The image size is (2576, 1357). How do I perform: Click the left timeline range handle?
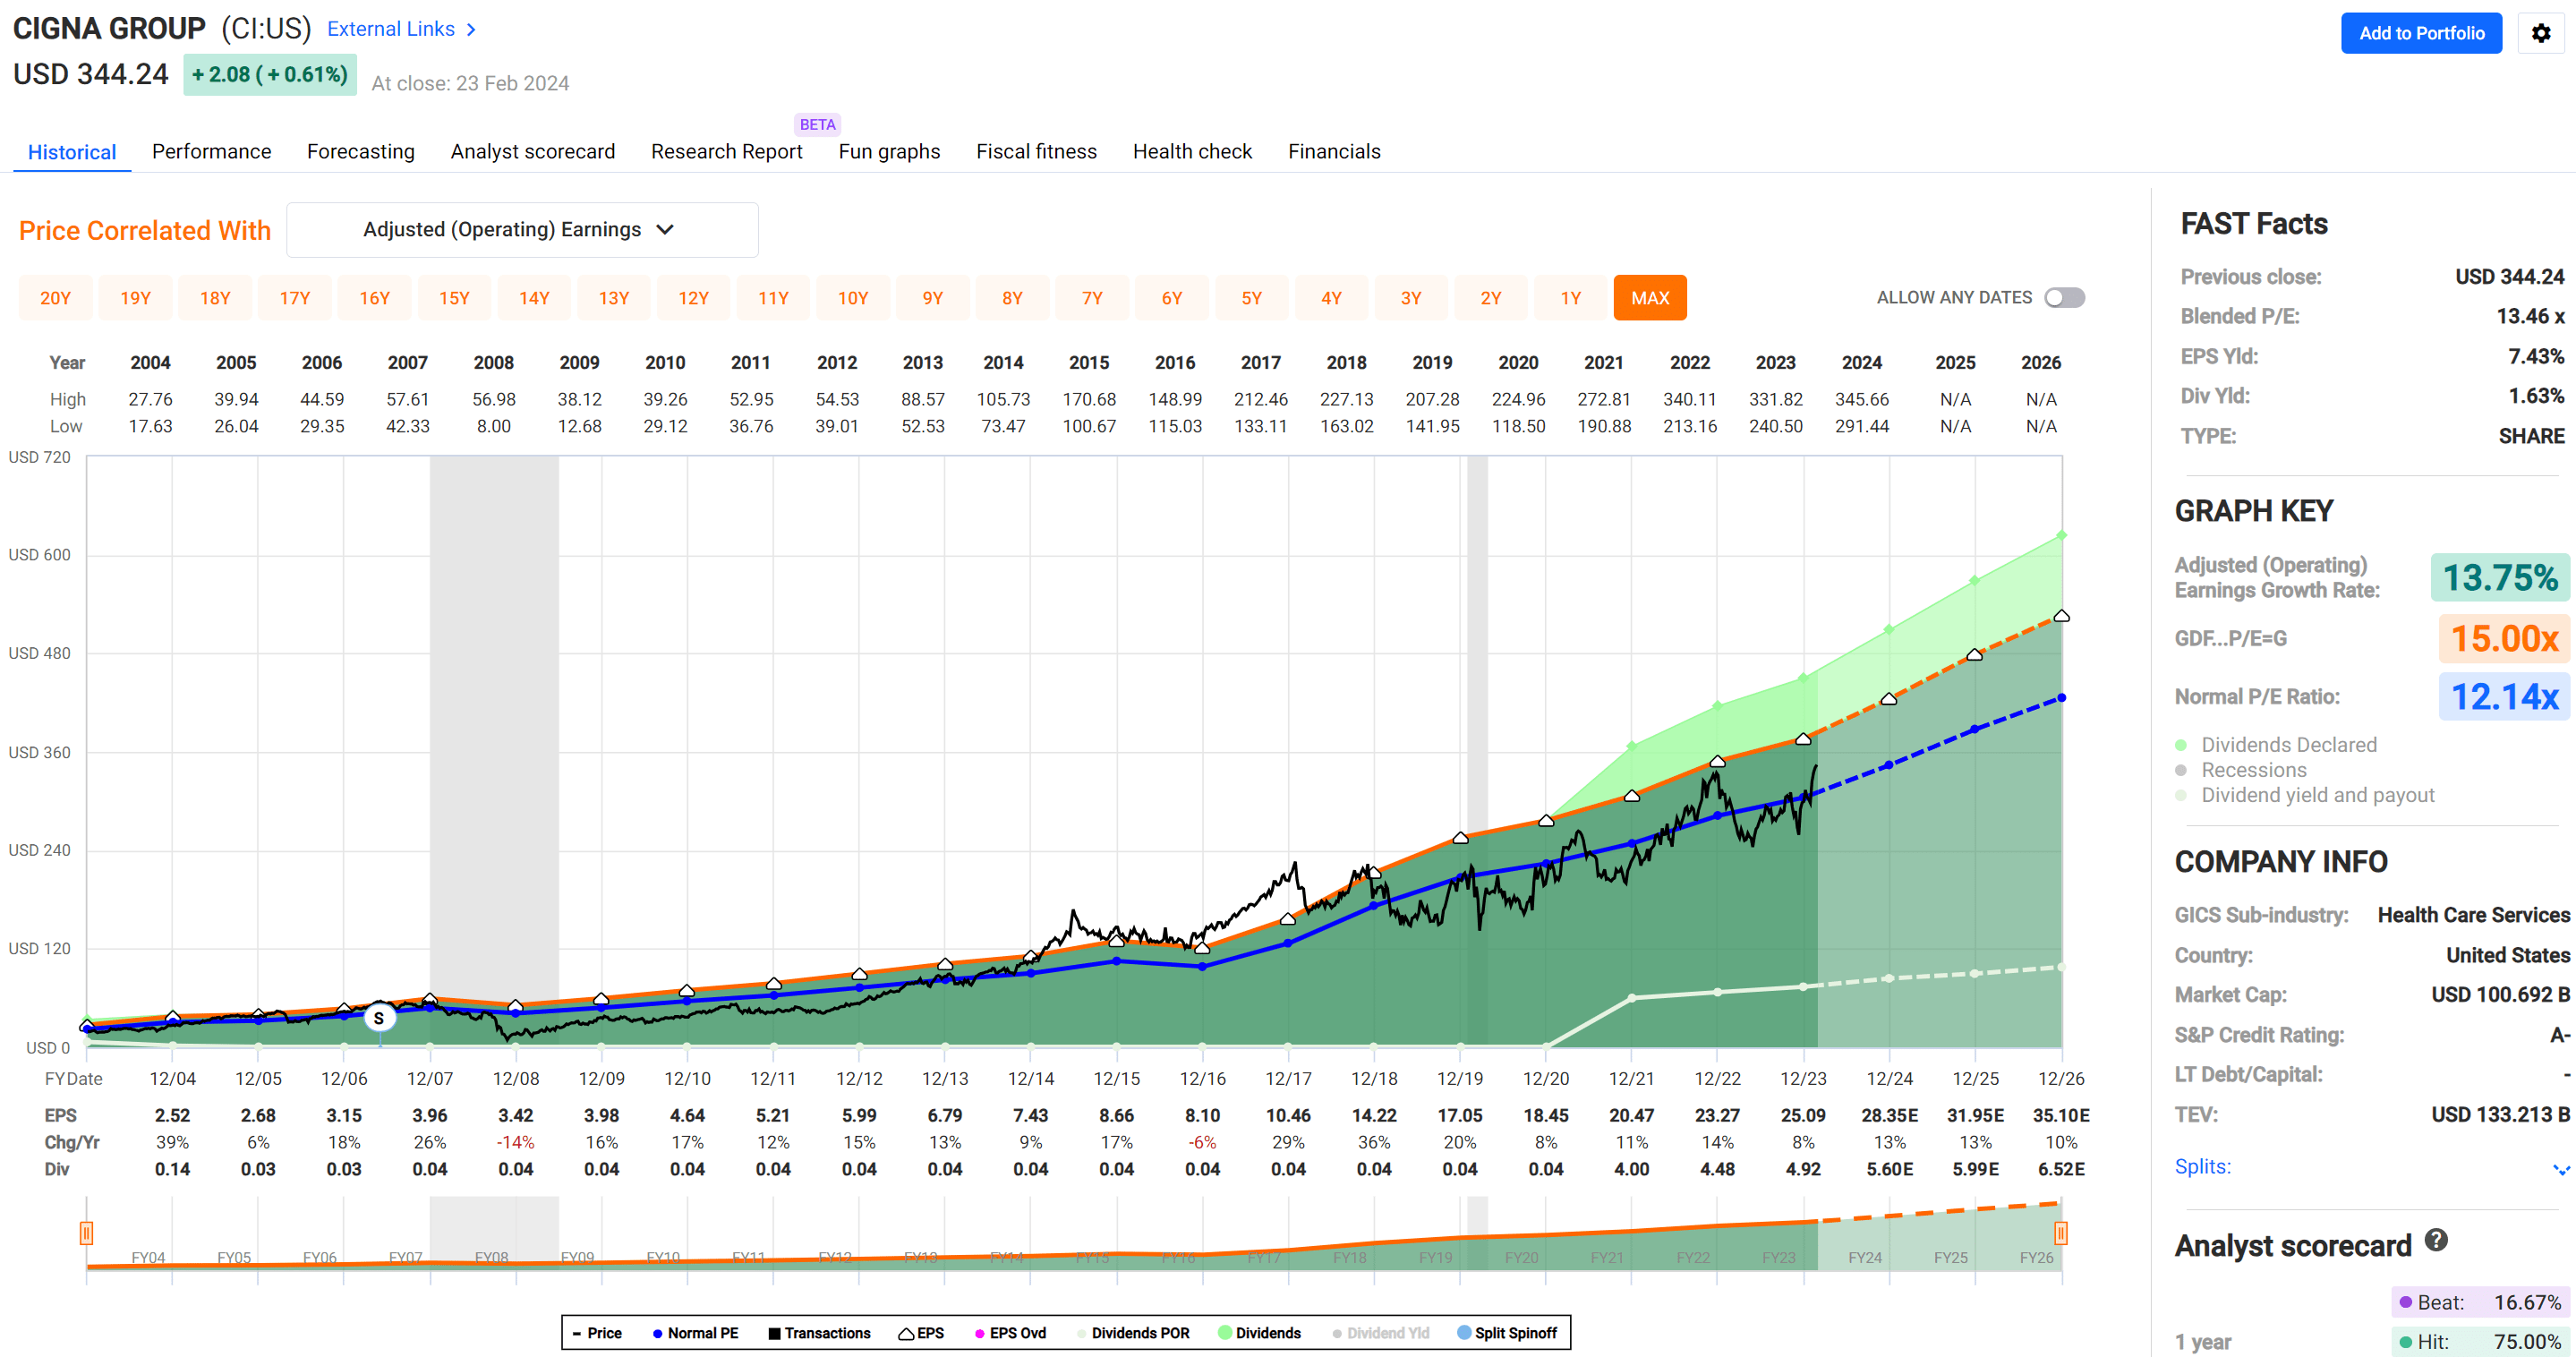[86, 1234]
